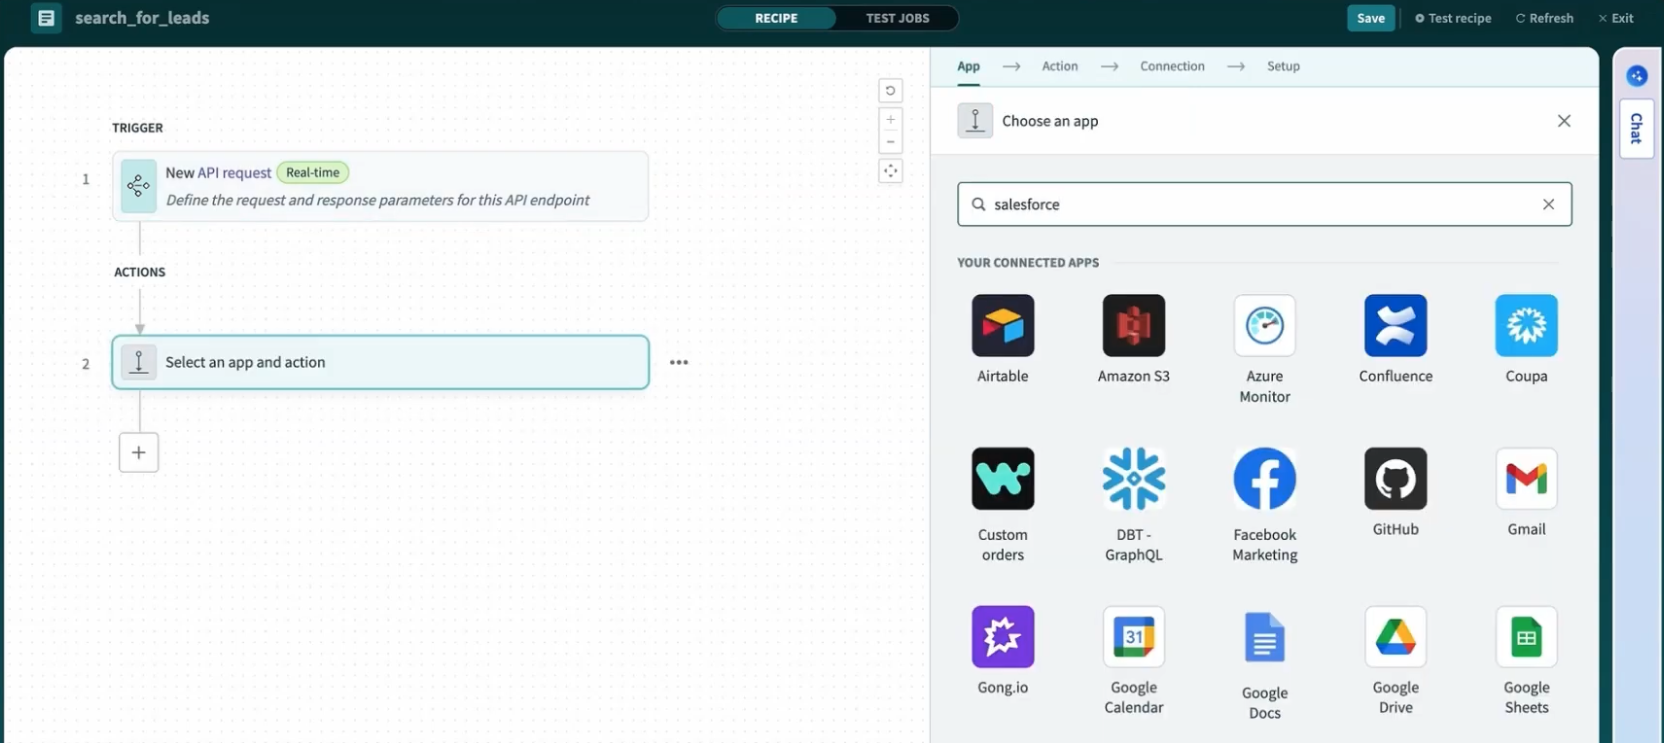Viewport: 1664px width, 743px height.
Task: Open step 2 more options menu
Action: 679,362
